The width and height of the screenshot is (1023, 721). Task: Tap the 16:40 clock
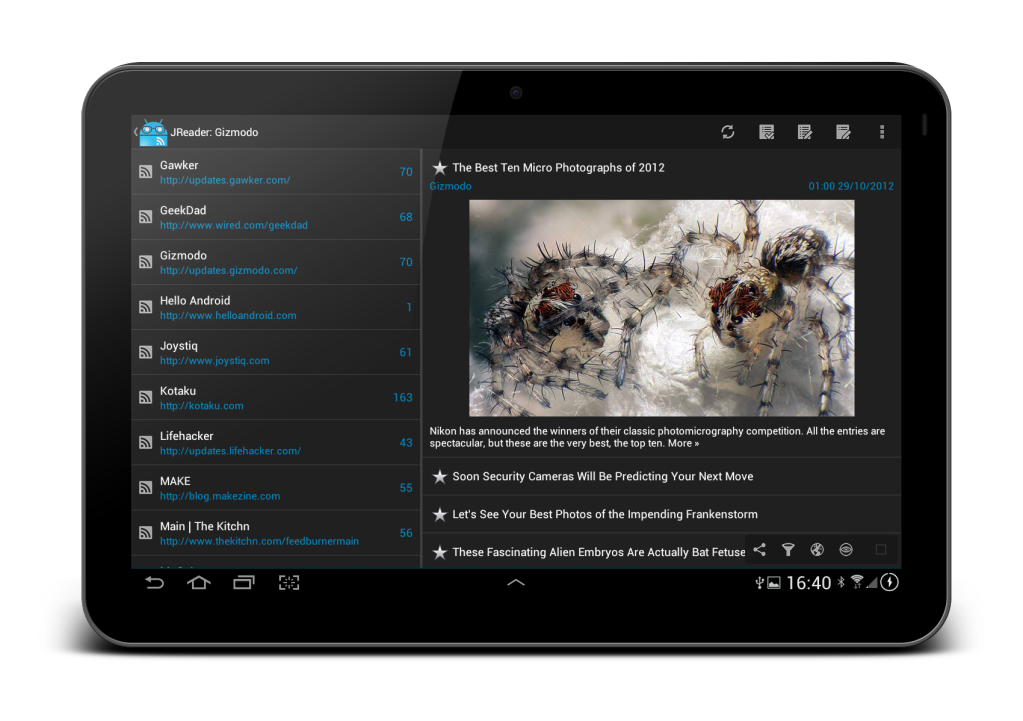coord(808,583)
